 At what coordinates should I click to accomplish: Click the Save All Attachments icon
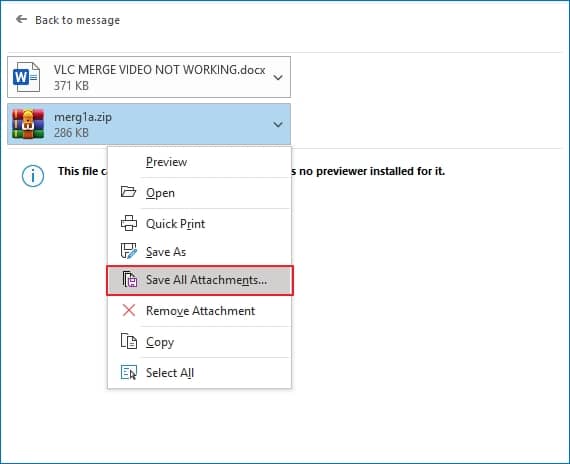(129, 279)
